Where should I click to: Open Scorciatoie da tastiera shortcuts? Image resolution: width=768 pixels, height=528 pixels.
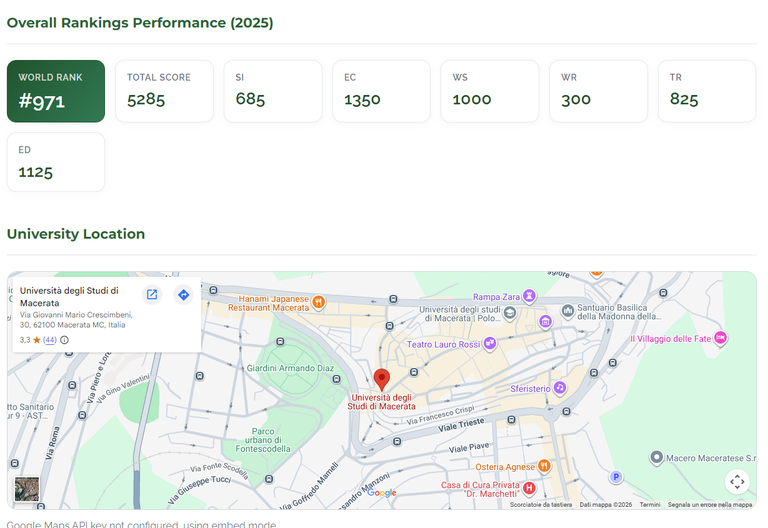click(541, 504)
